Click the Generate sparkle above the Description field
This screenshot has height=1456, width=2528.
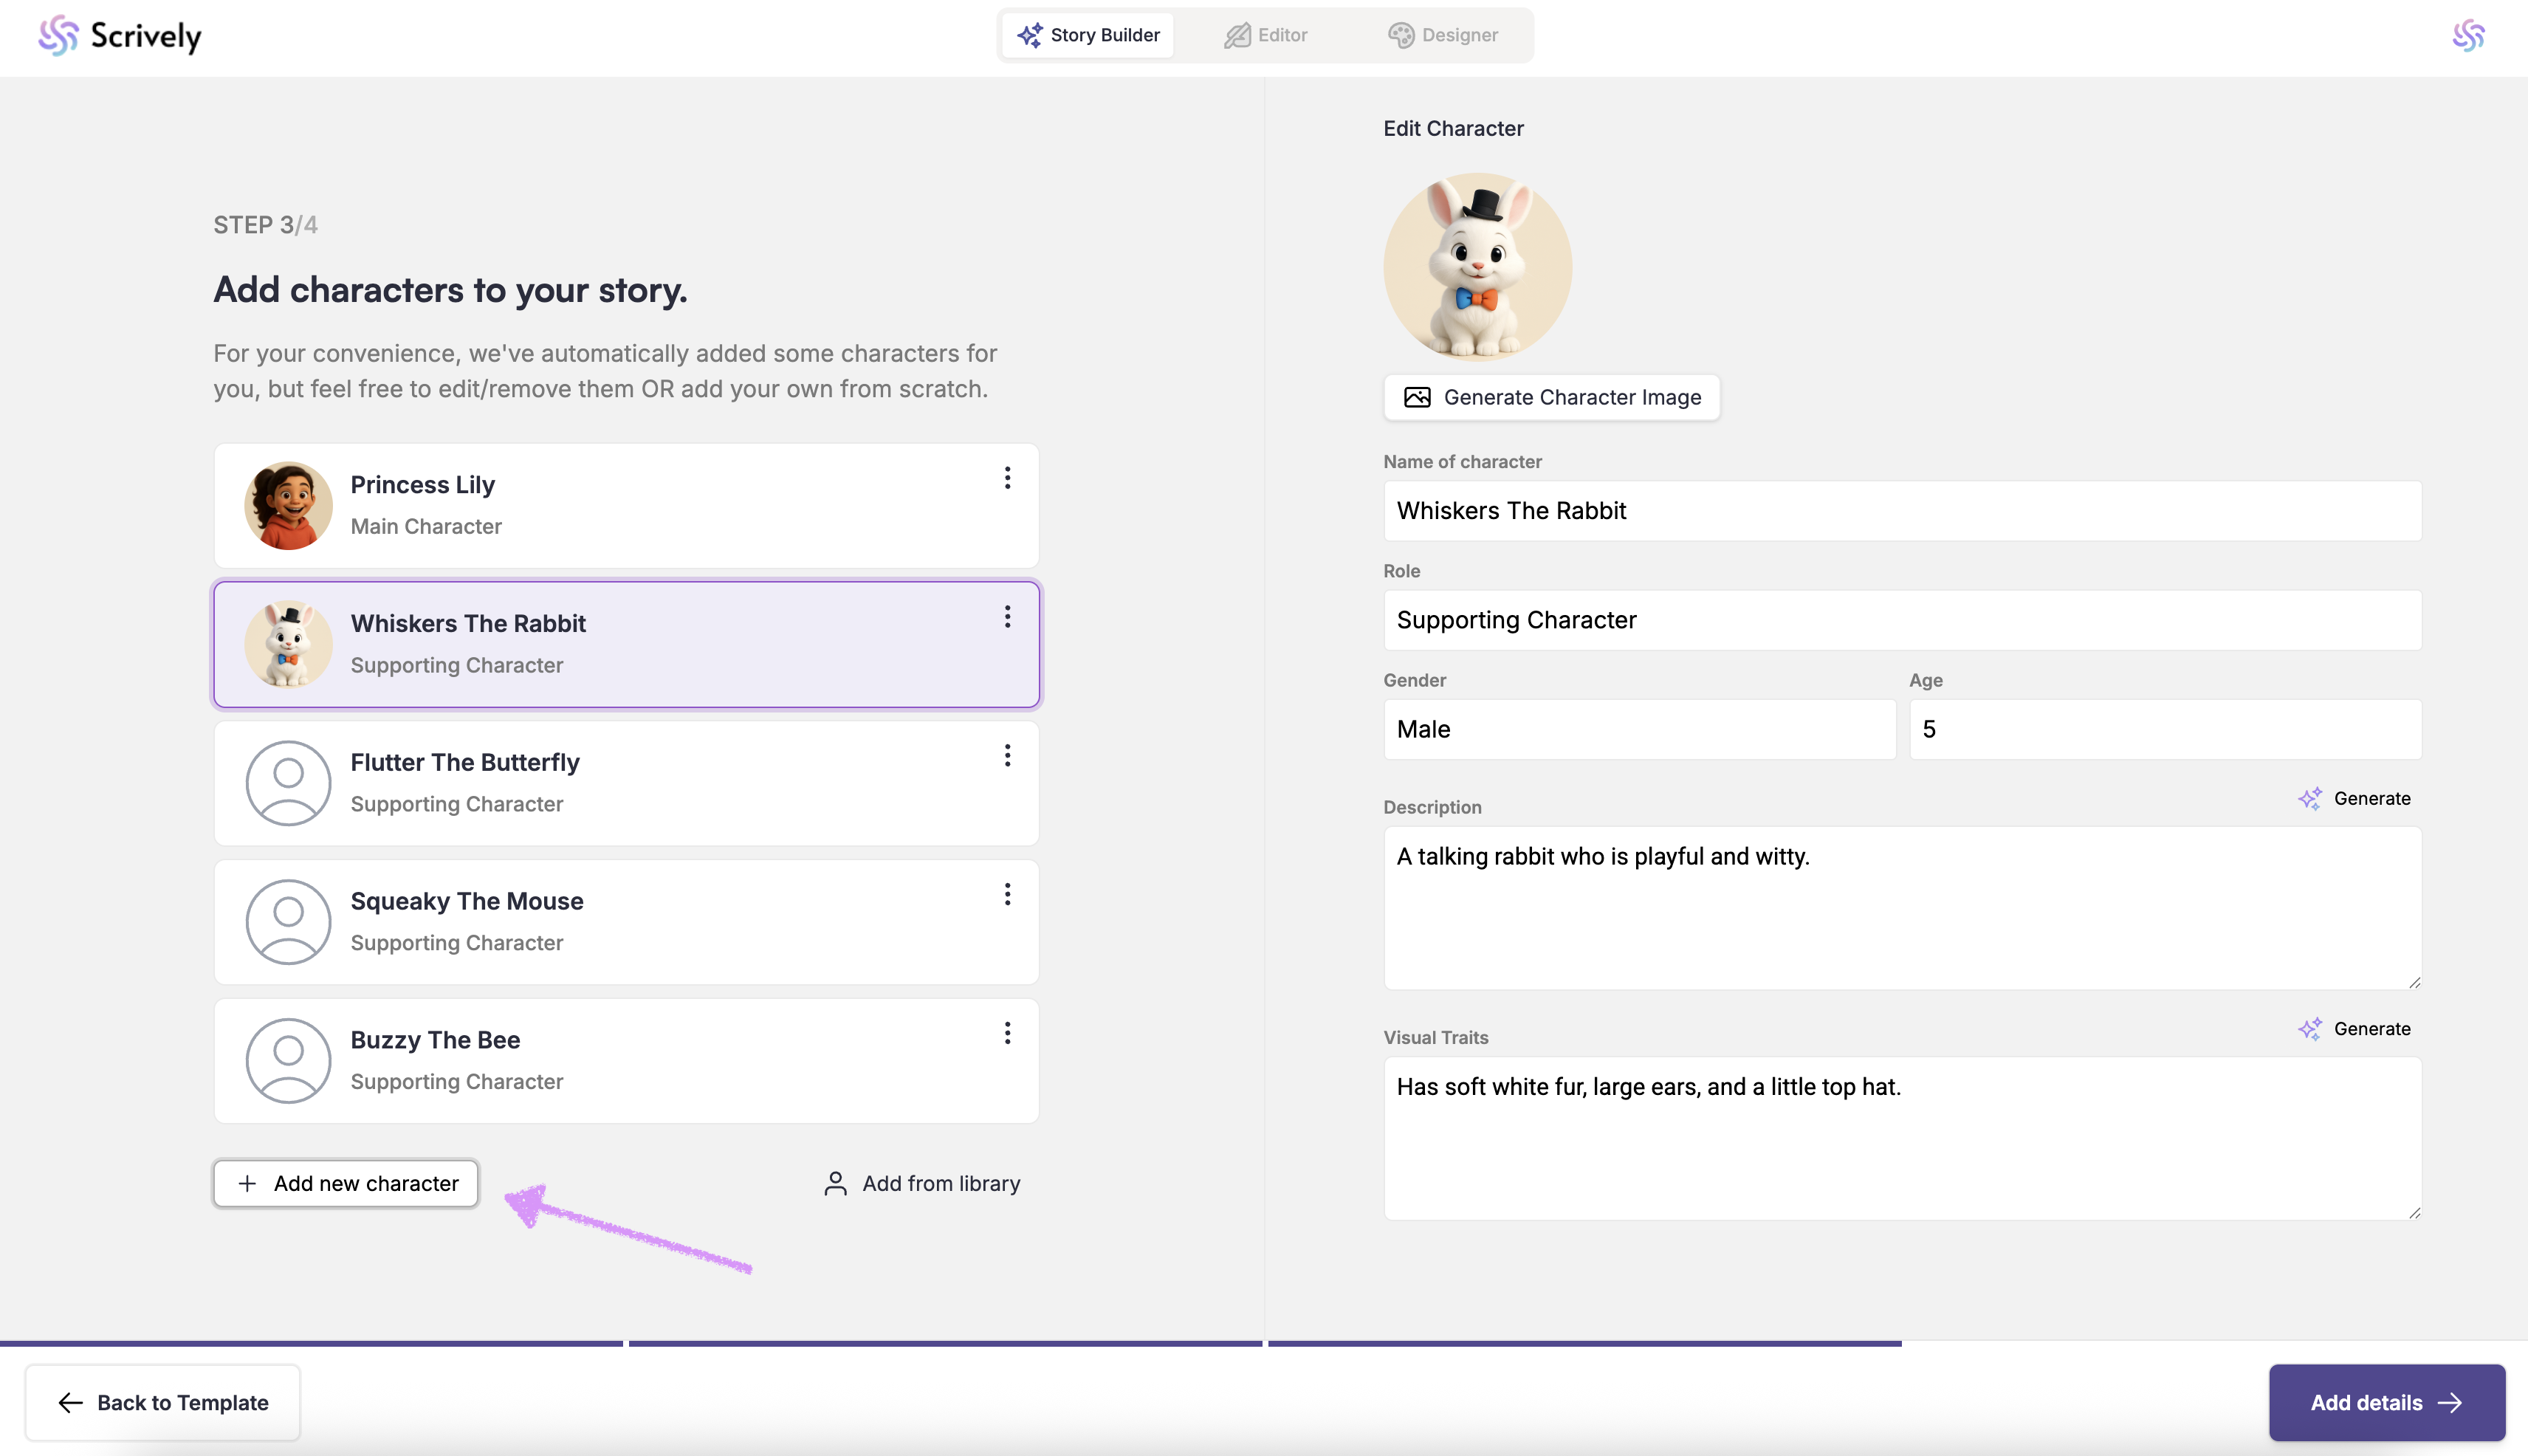coord(2354,798)
